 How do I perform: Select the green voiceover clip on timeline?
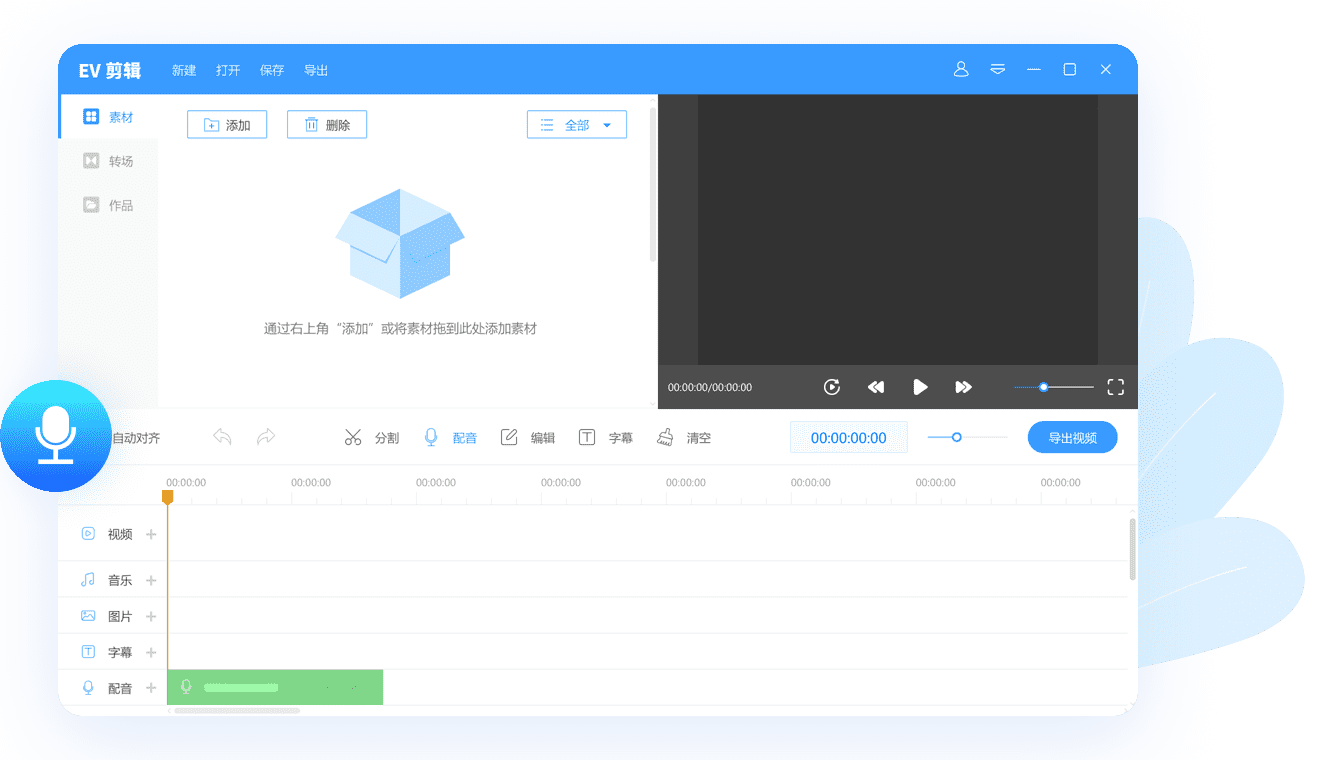click(275, 687)
